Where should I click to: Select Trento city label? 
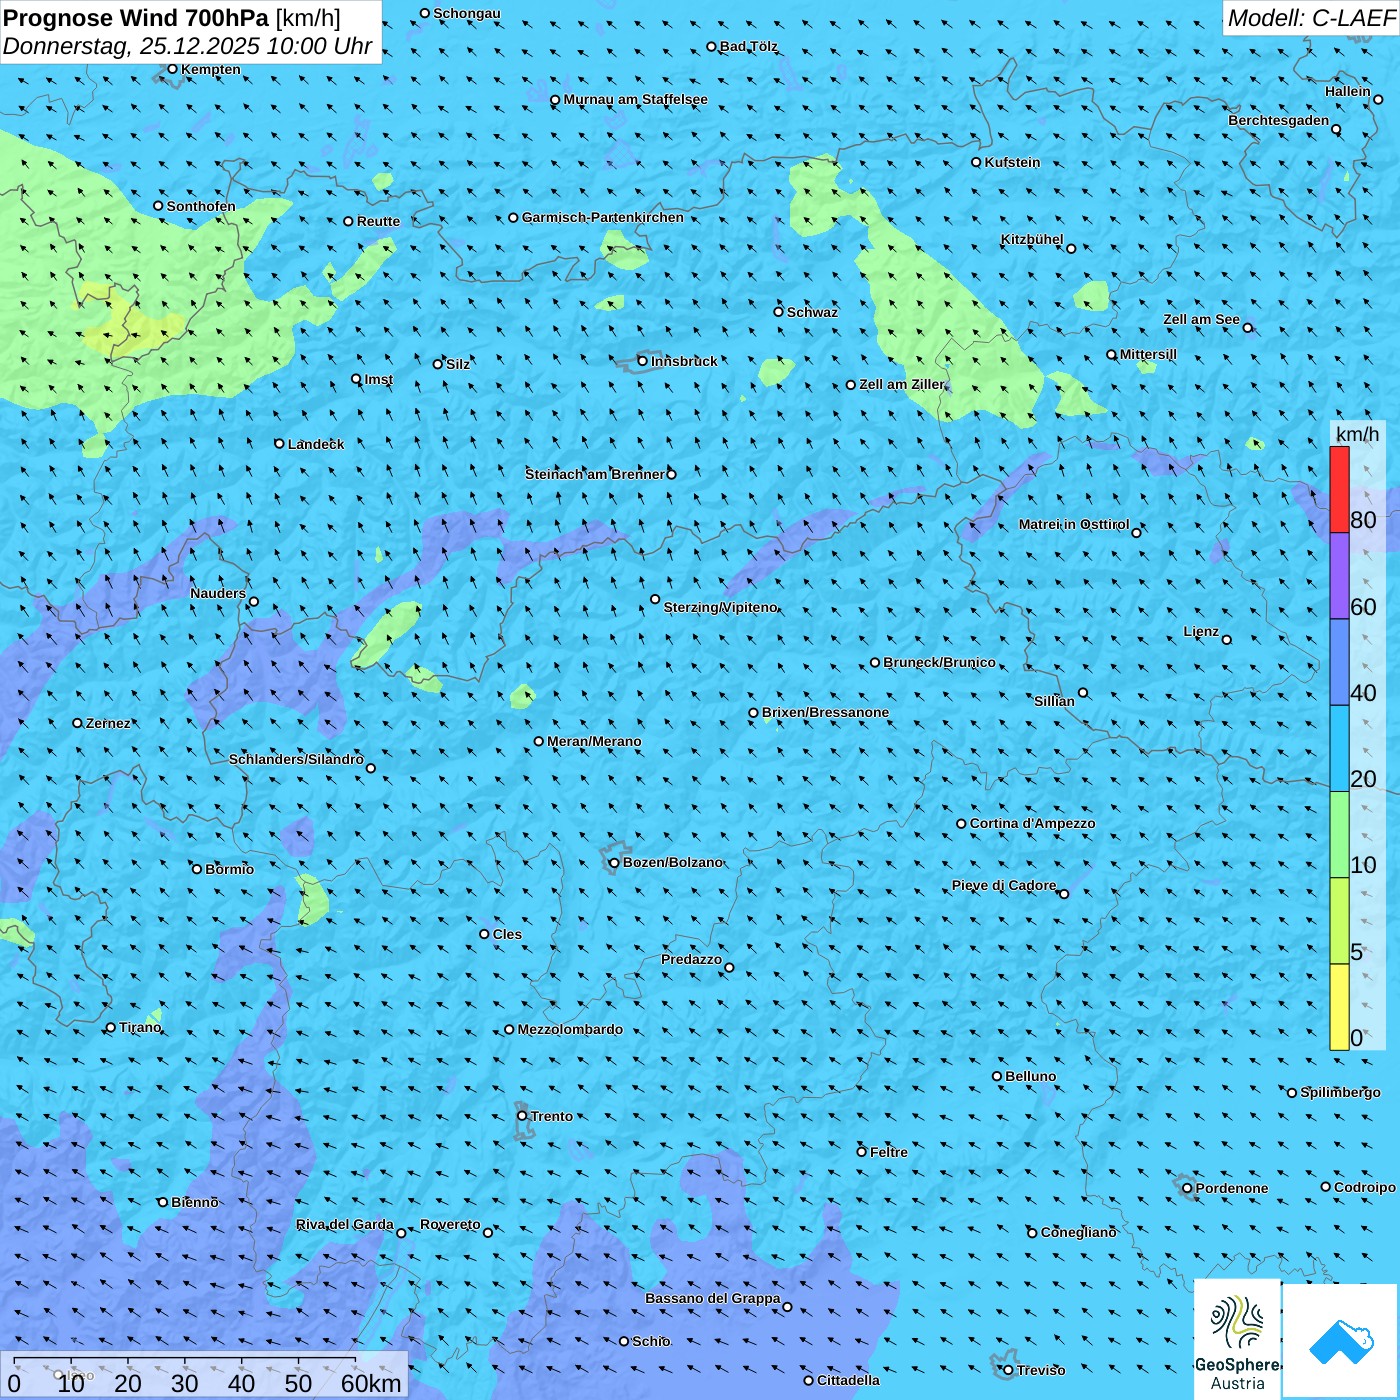(x=551, y=1116)
